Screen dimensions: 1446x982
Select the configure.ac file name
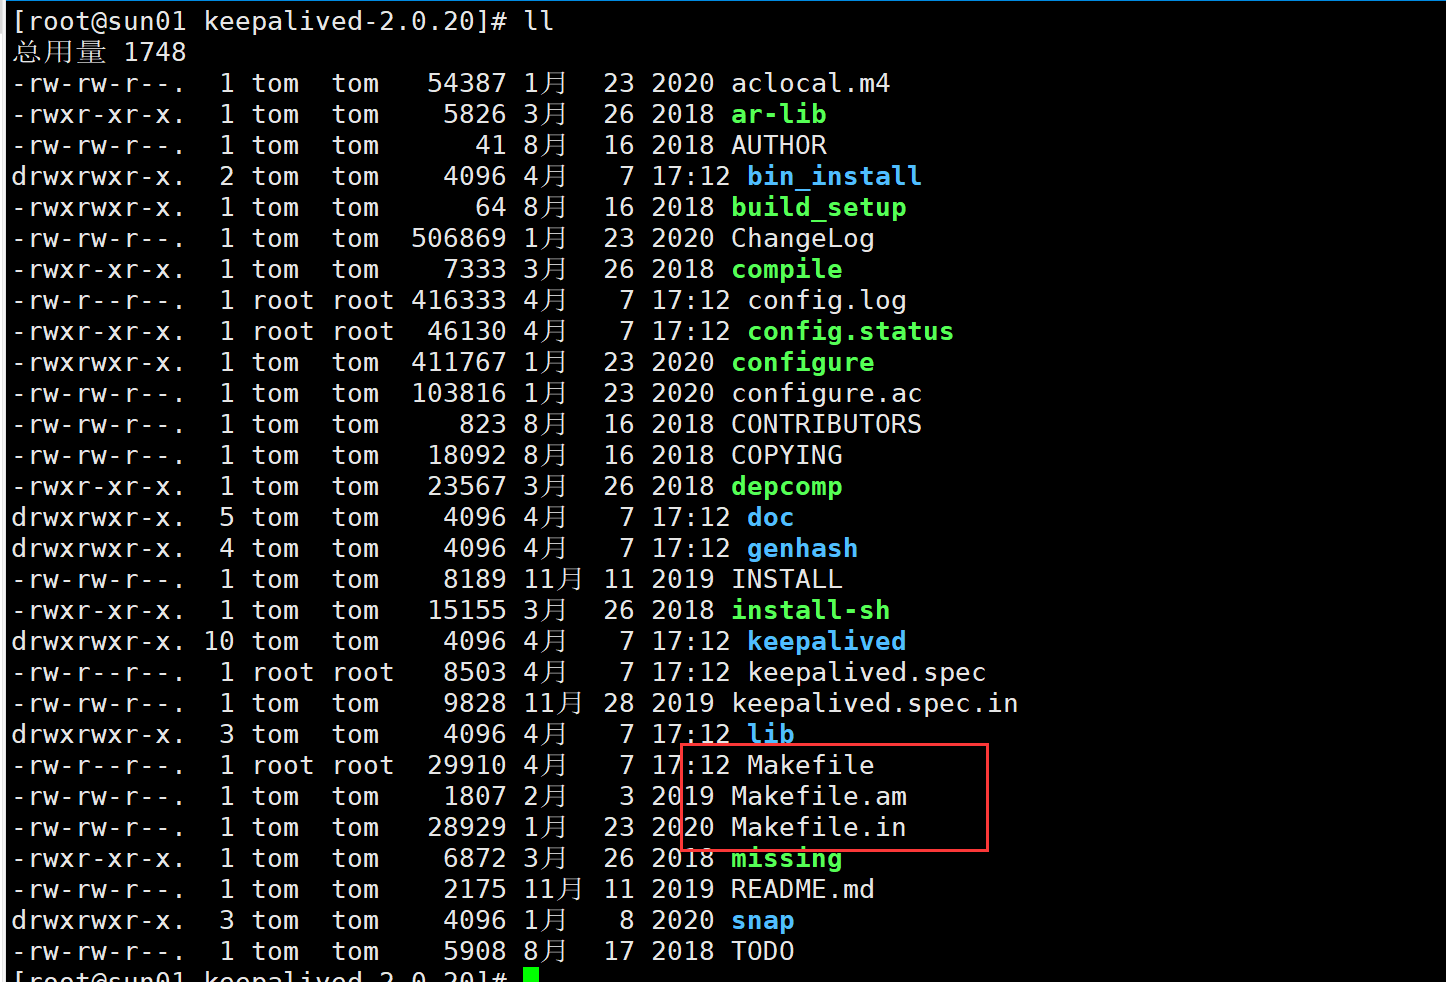[827, 393]
